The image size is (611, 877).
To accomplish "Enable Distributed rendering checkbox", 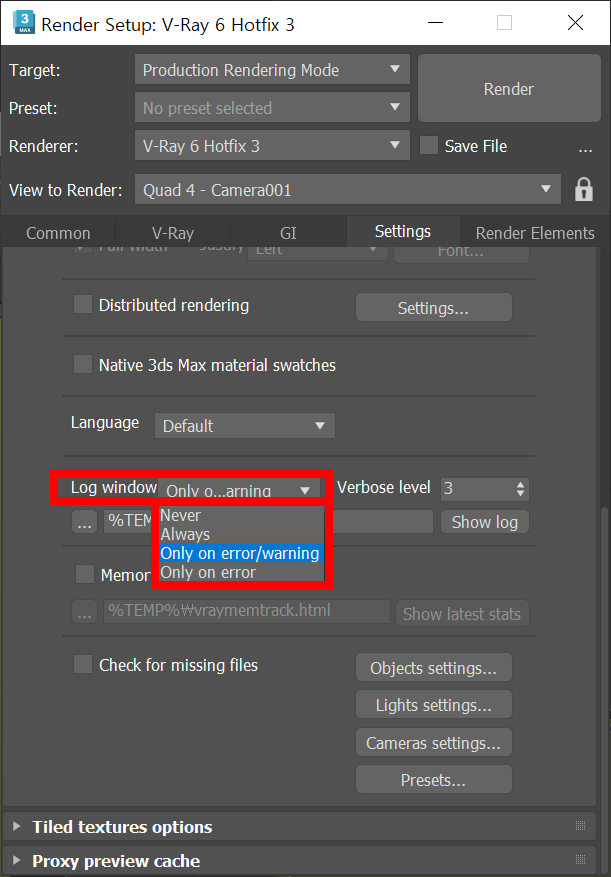I will [83, 305].
